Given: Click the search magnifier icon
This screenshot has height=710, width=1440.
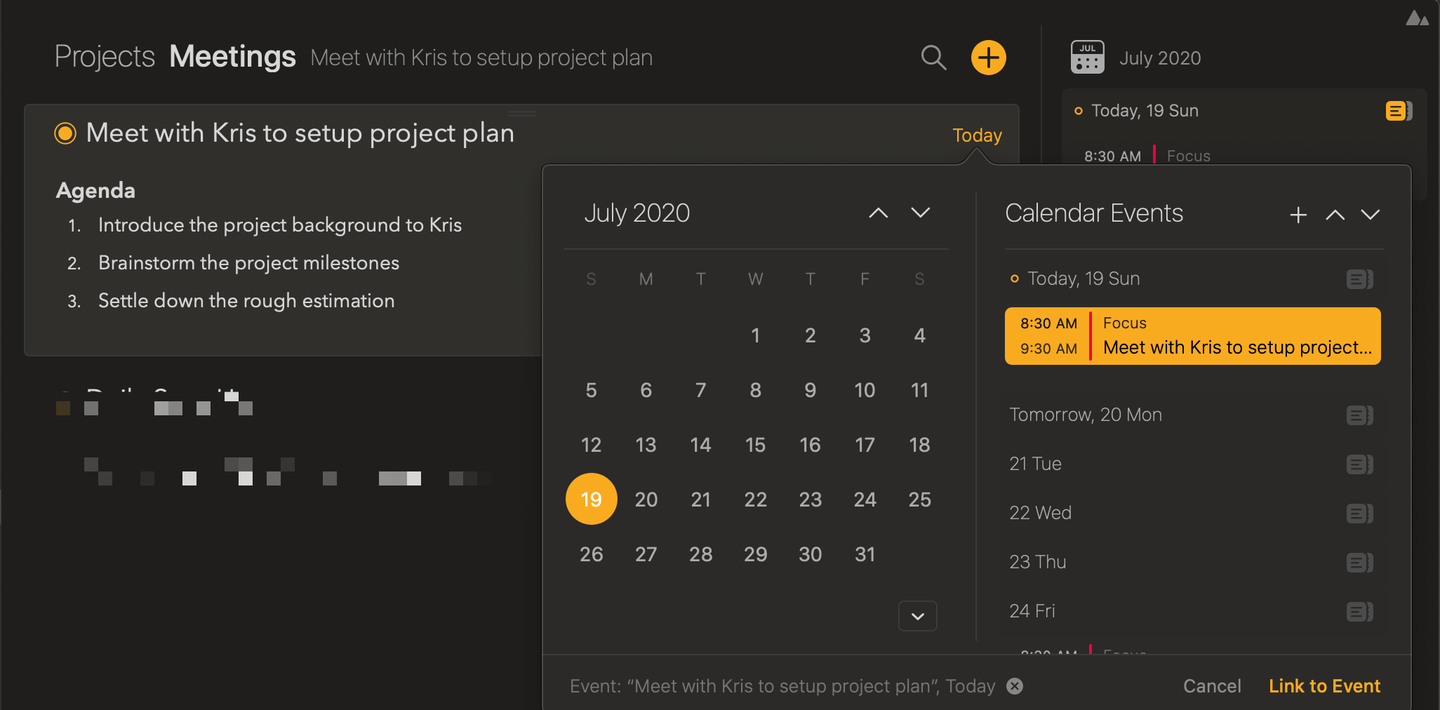Looking at the screenshot, I should coord(933,58).
